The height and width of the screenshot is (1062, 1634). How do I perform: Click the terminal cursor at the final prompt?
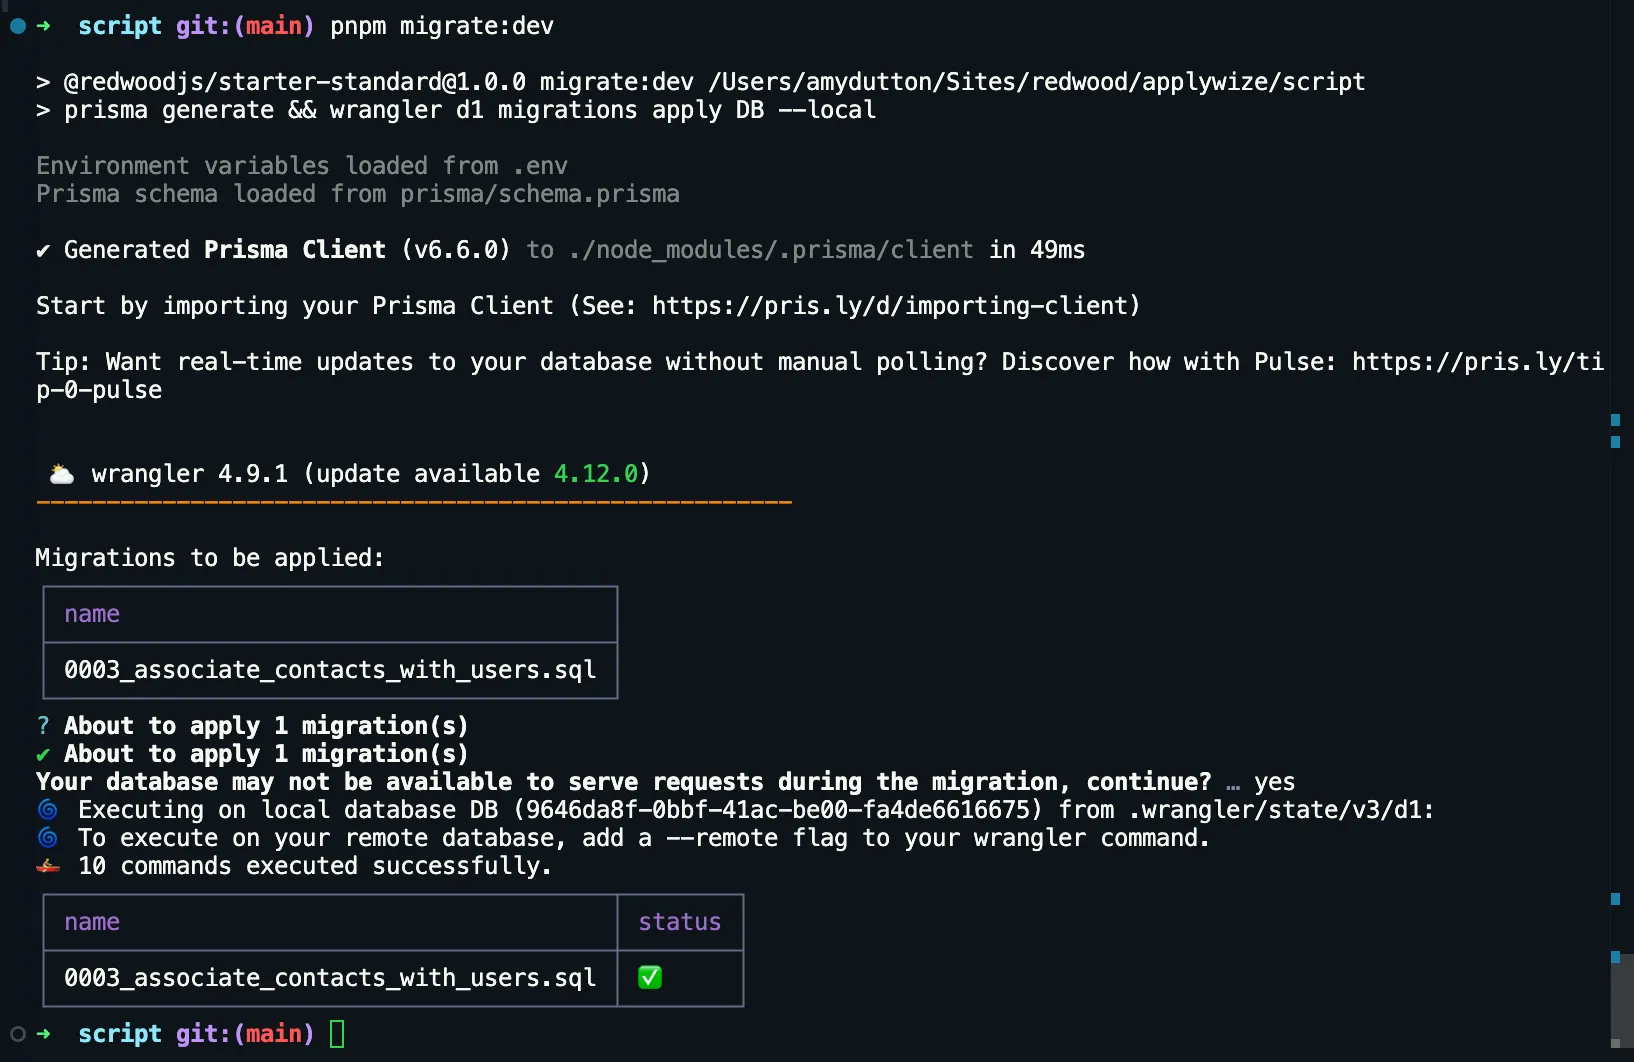(337, 1034)
